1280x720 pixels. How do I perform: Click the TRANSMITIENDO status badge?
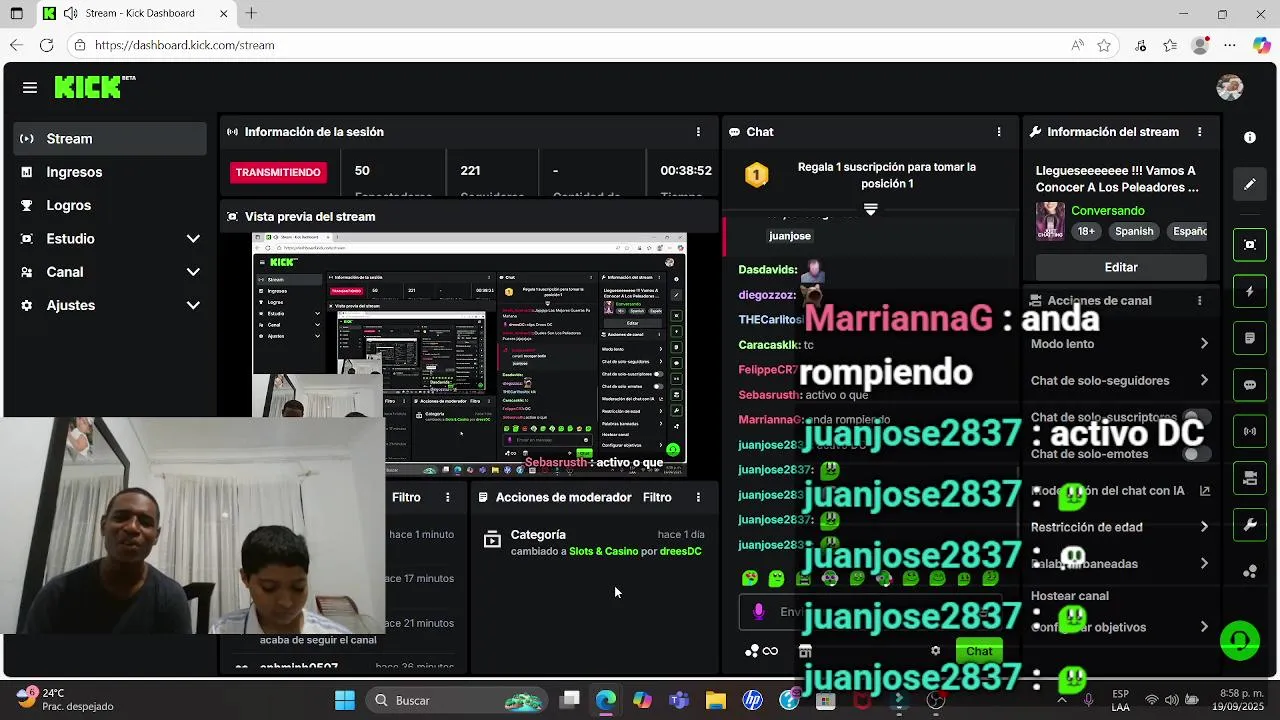[278, 172]
